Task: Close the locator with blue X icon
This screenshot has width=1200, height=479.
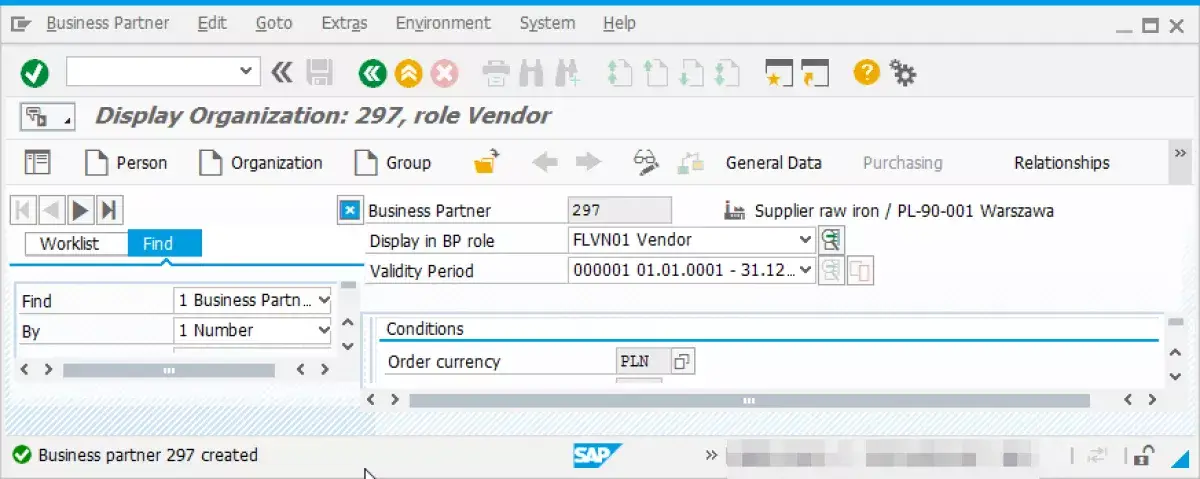Action: 349,211
